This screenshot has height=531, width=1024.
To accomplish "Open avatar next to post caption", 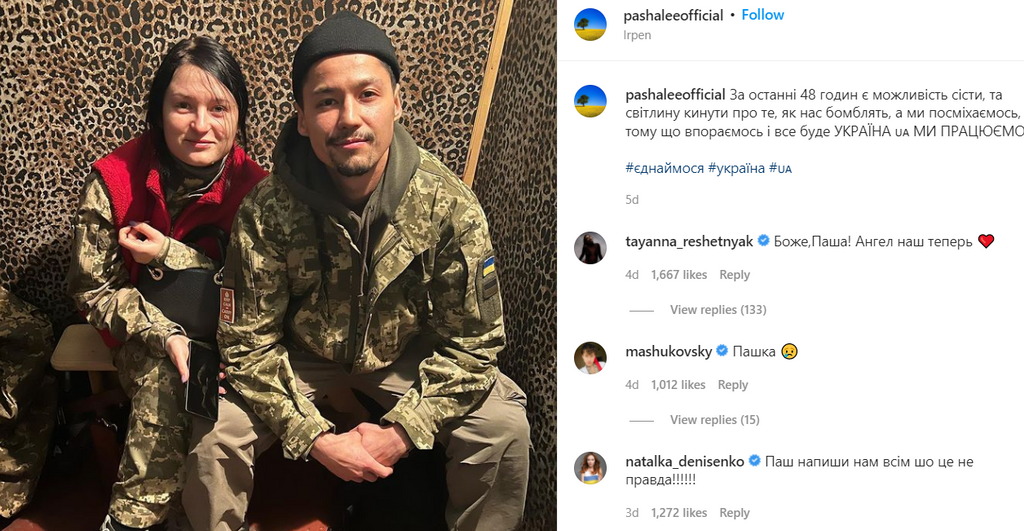I will coord(590,101).
